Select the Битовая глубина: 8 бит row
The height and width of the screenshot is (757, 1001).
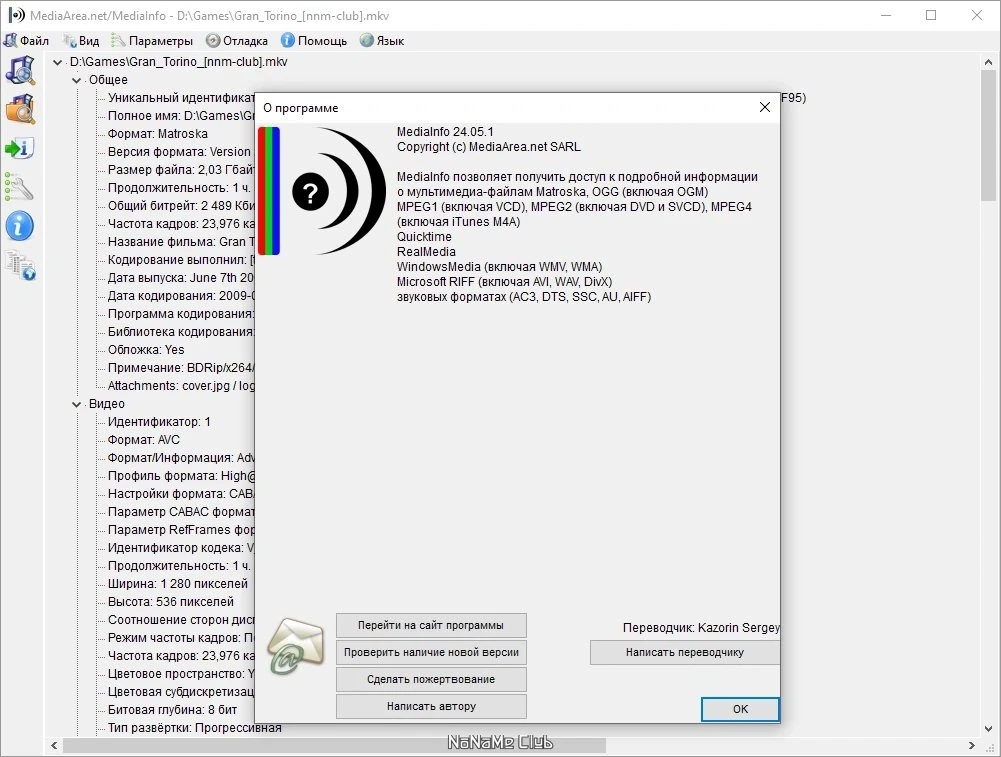pyautogui.click(x=172, y=710)
